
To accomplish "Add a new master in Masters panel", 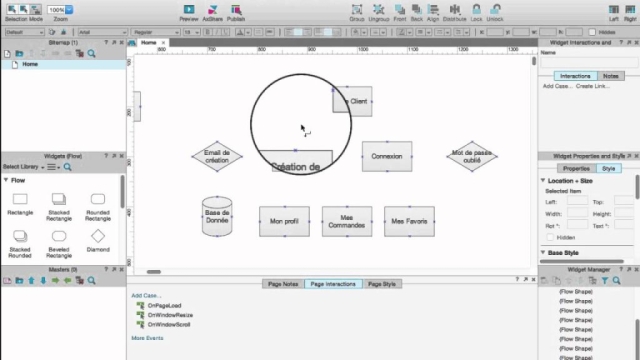I will pos(7,280).
